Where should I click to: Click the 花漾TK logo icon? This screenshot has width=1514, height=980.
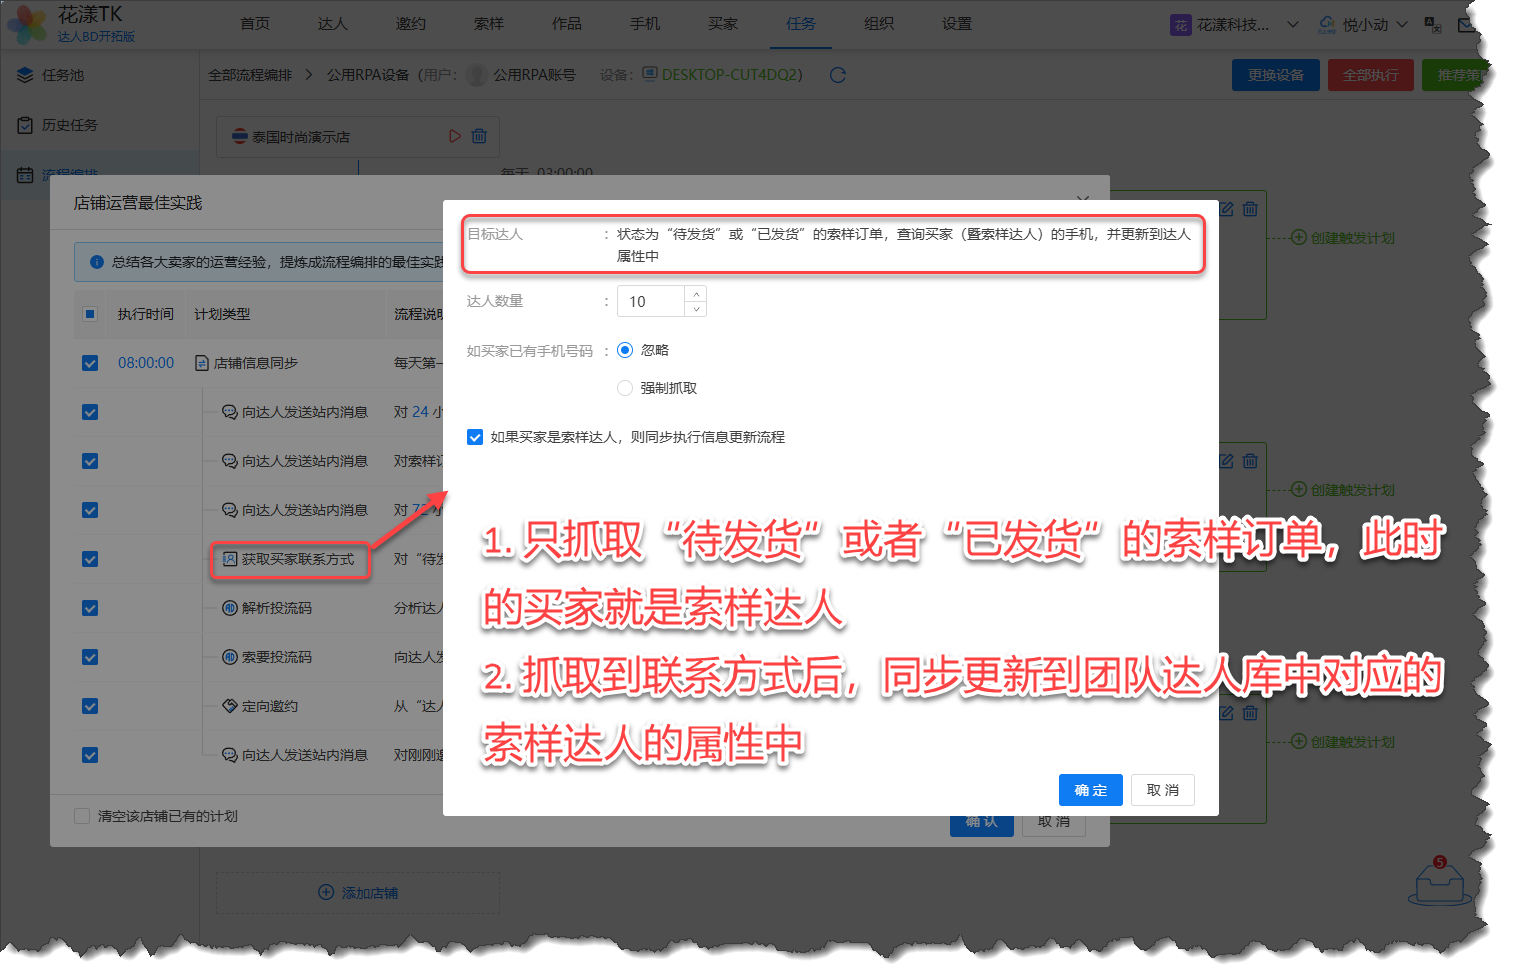point(27,24)
